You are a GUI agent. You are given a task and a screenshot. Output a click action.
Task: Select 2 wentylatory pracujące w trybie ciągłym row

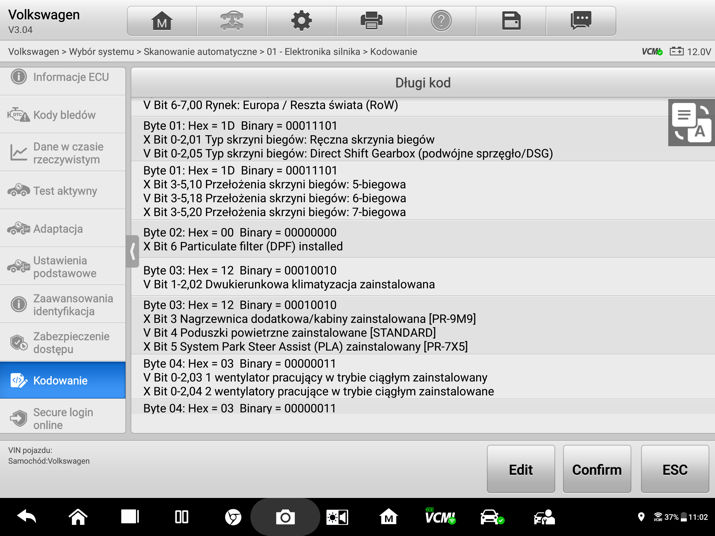point(318,391)
